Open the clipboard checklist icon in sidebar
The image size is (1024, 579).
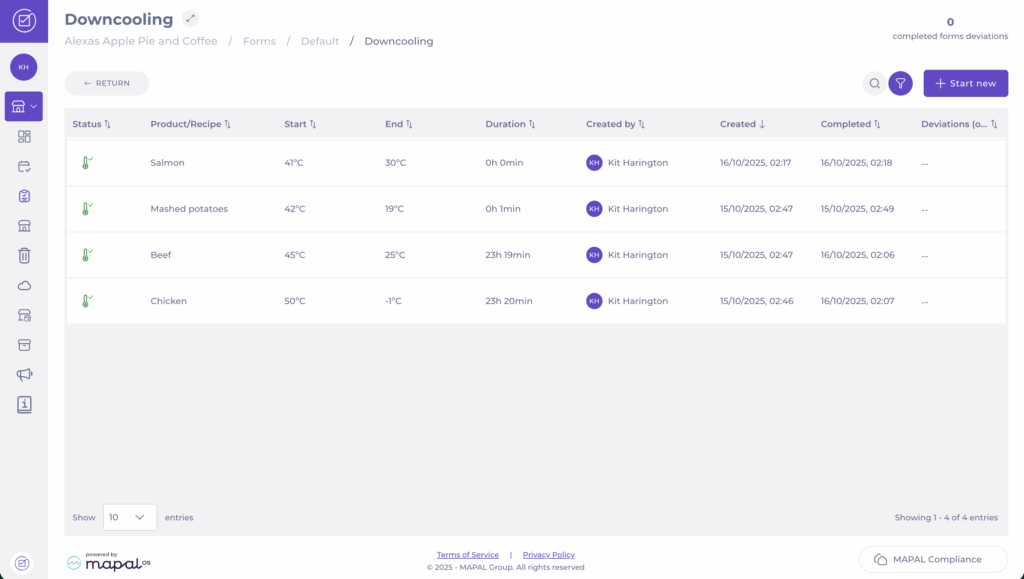[24, 196]
